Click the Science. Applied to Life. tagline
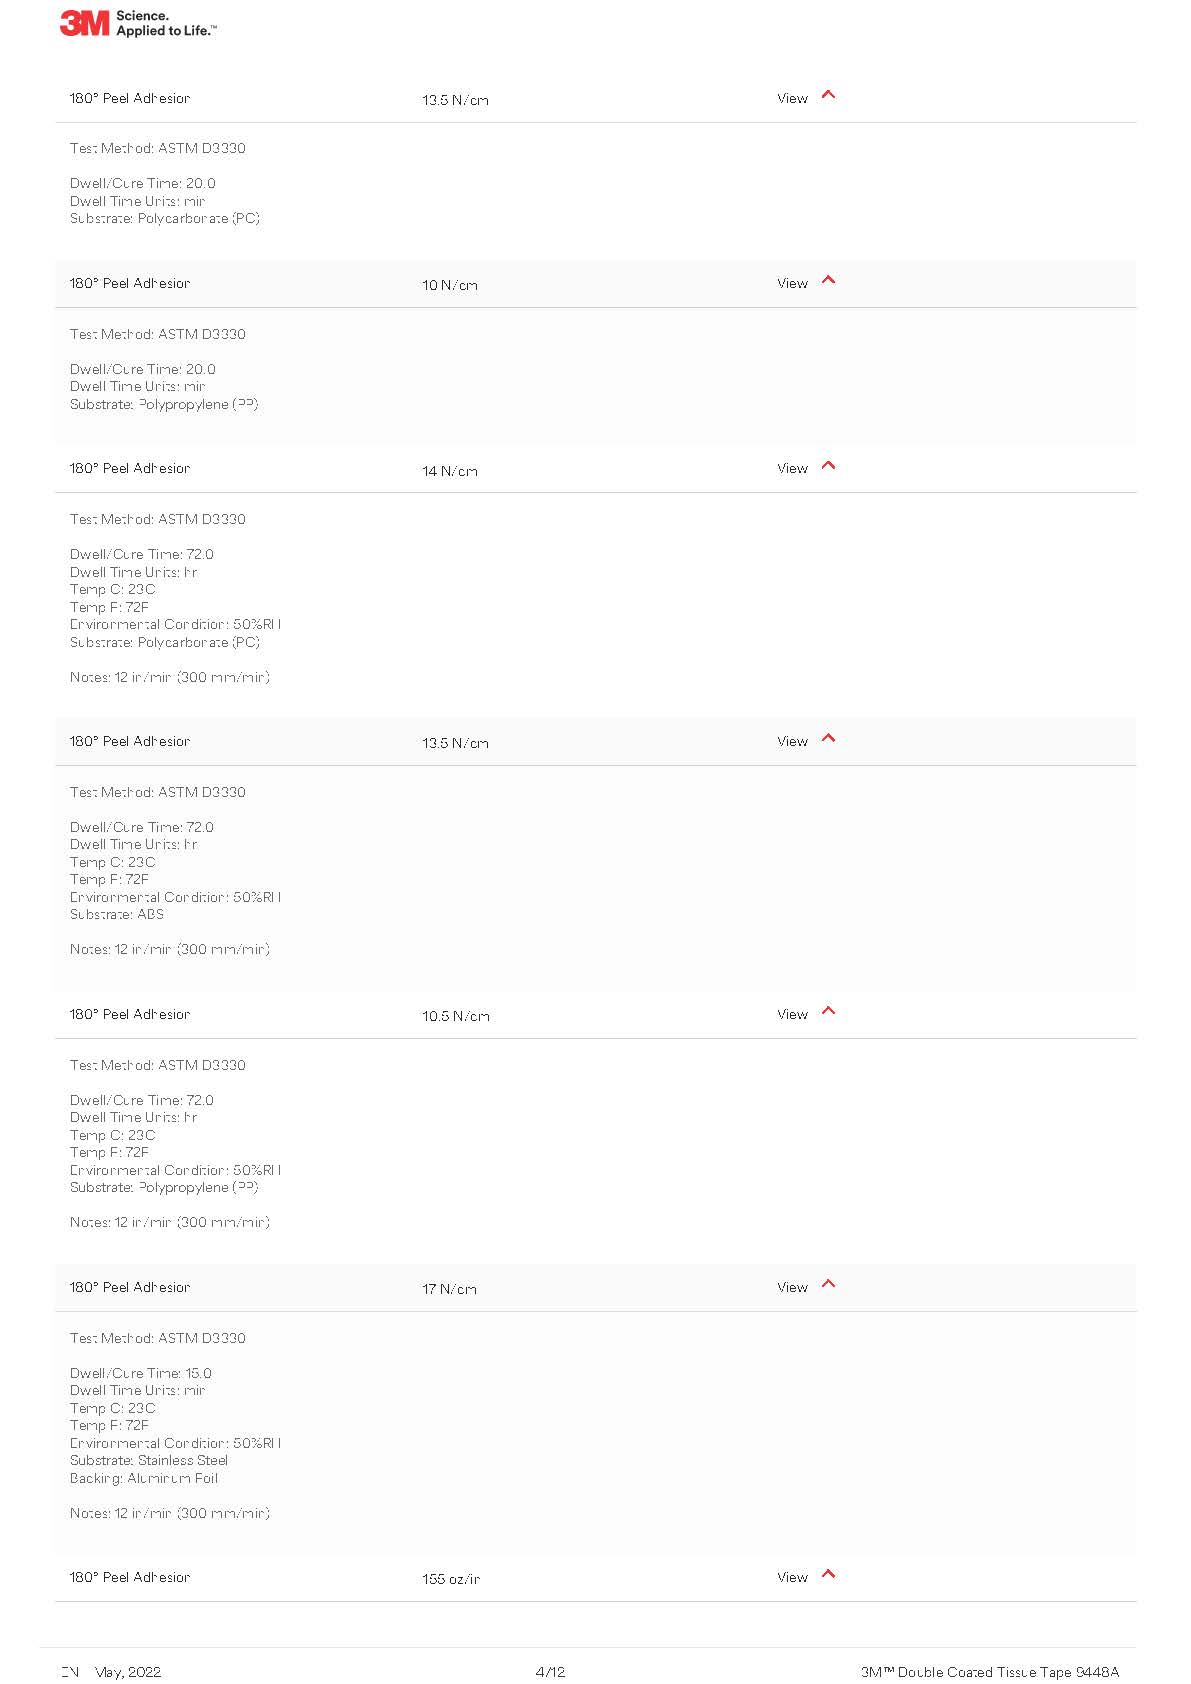 (166, 24)
